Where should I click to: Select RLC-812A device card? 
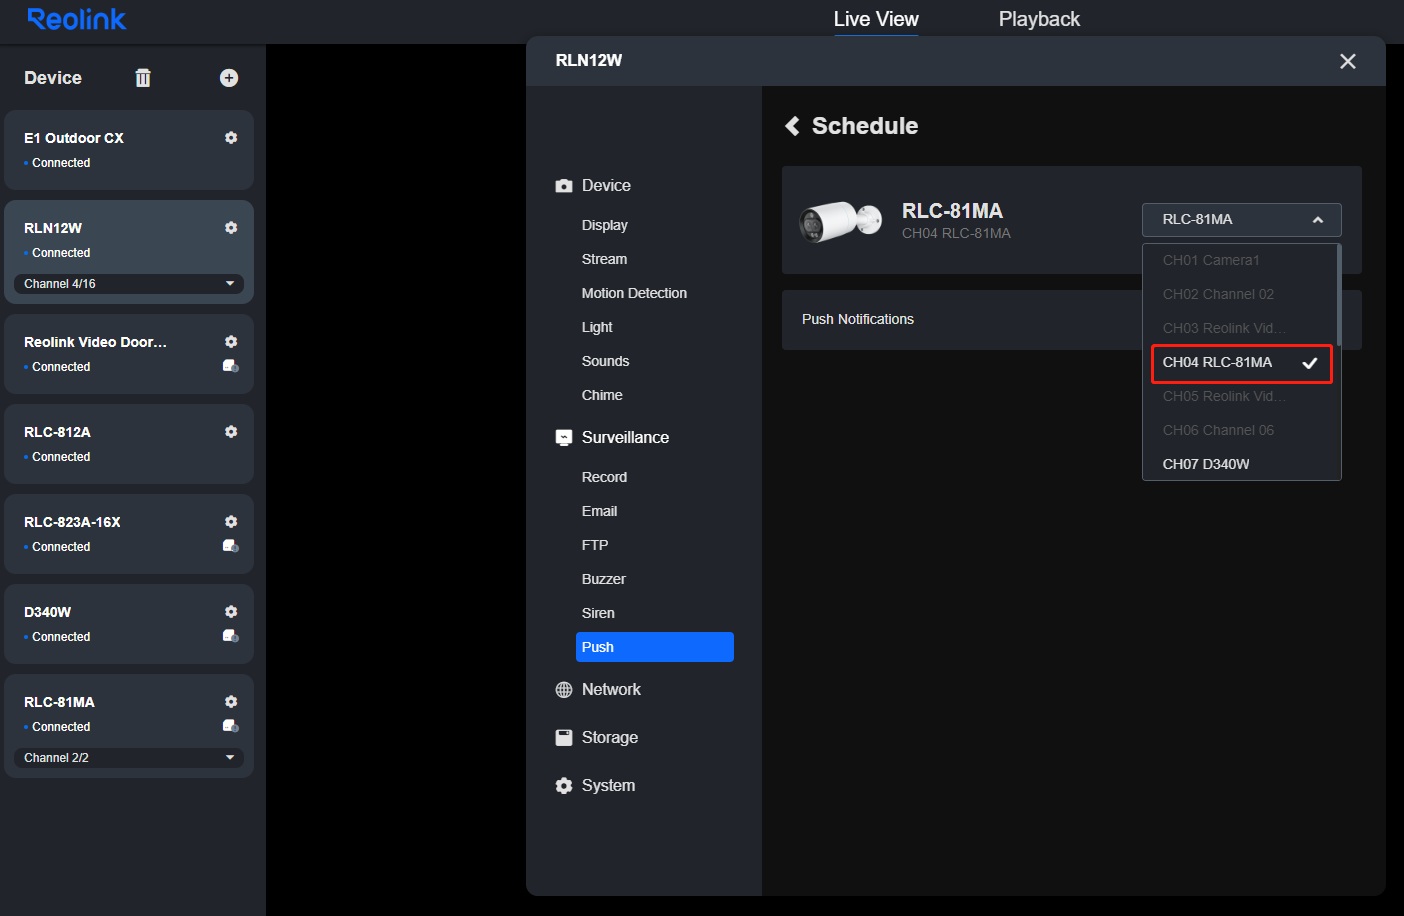tap(129, 444)
